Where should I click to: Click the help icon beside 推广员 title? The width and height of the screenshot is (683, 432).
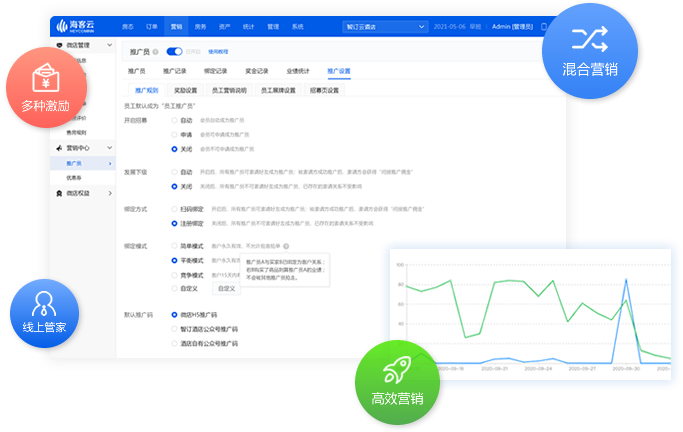pos(156,50)
